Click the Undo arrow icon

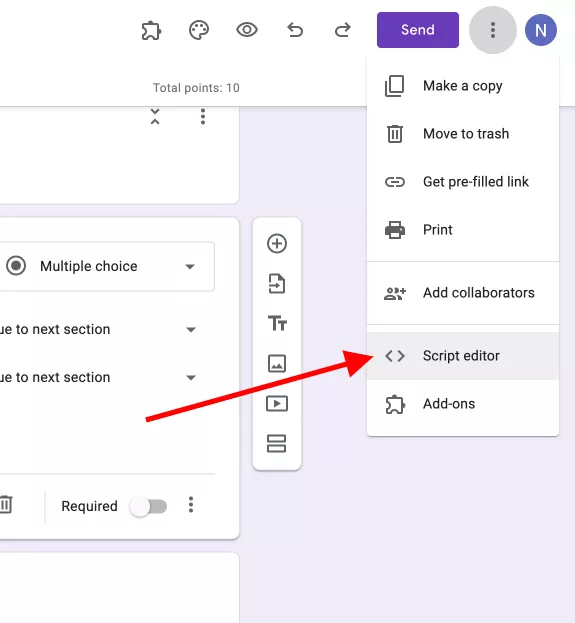point(295,30)
